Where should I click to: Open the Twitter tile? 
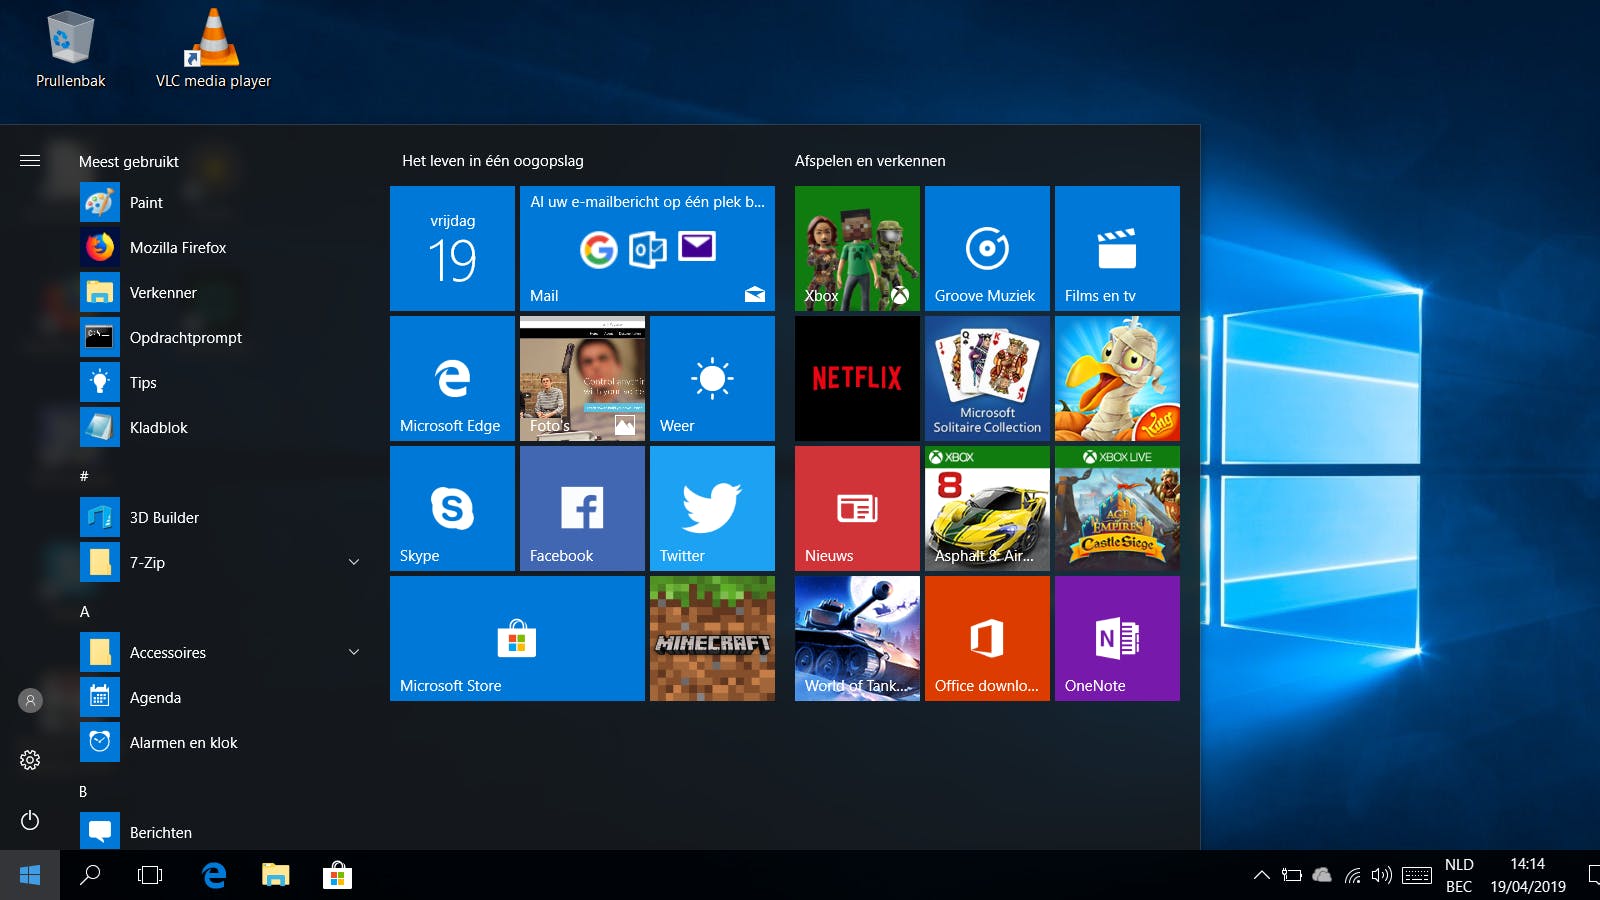tap(712, 508)
